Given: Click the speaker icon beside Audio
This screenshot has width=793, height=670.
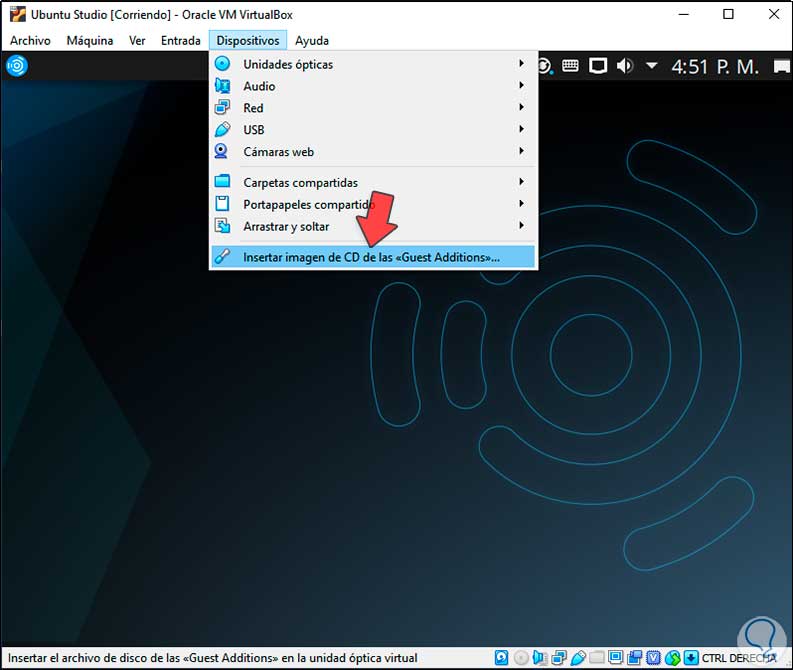Looking at the screenshot, I should point(223,86).
